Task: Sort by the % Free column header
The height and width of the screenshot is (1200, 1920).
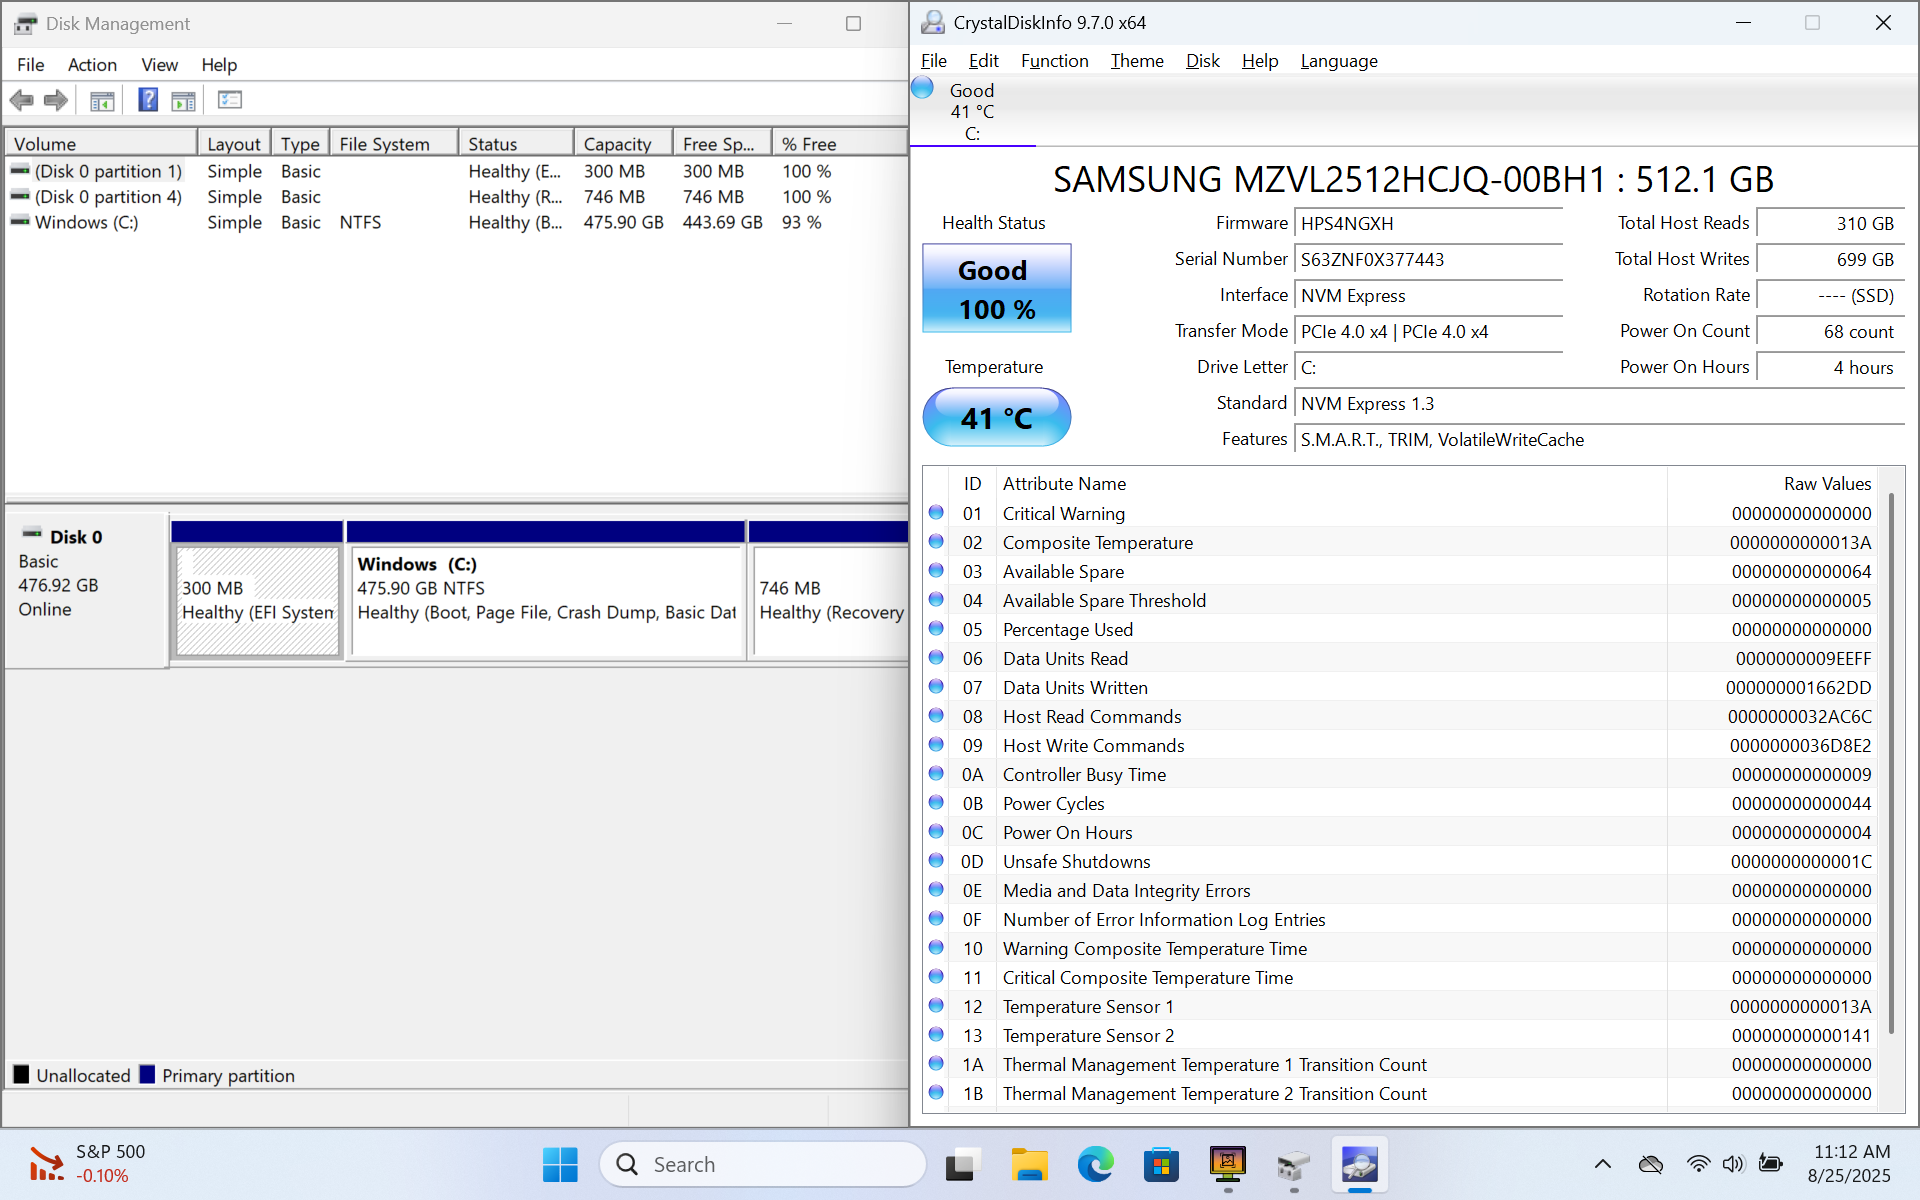Action: coord(839,143)
